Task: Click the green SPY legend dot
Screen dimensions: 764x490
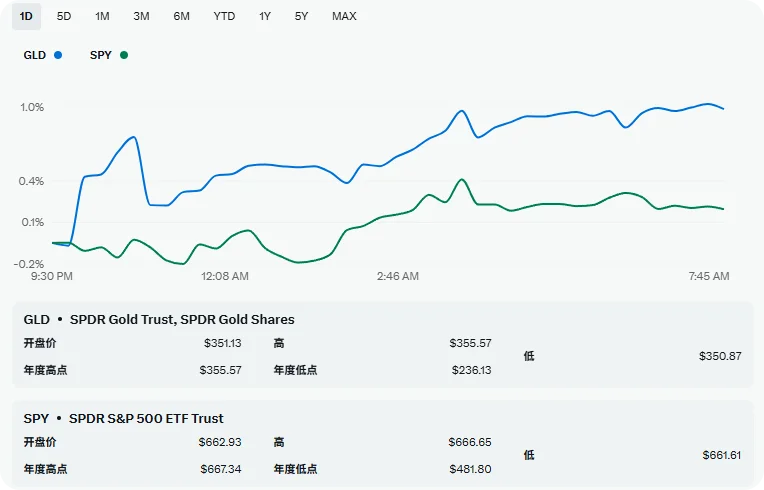Action: 123,55
